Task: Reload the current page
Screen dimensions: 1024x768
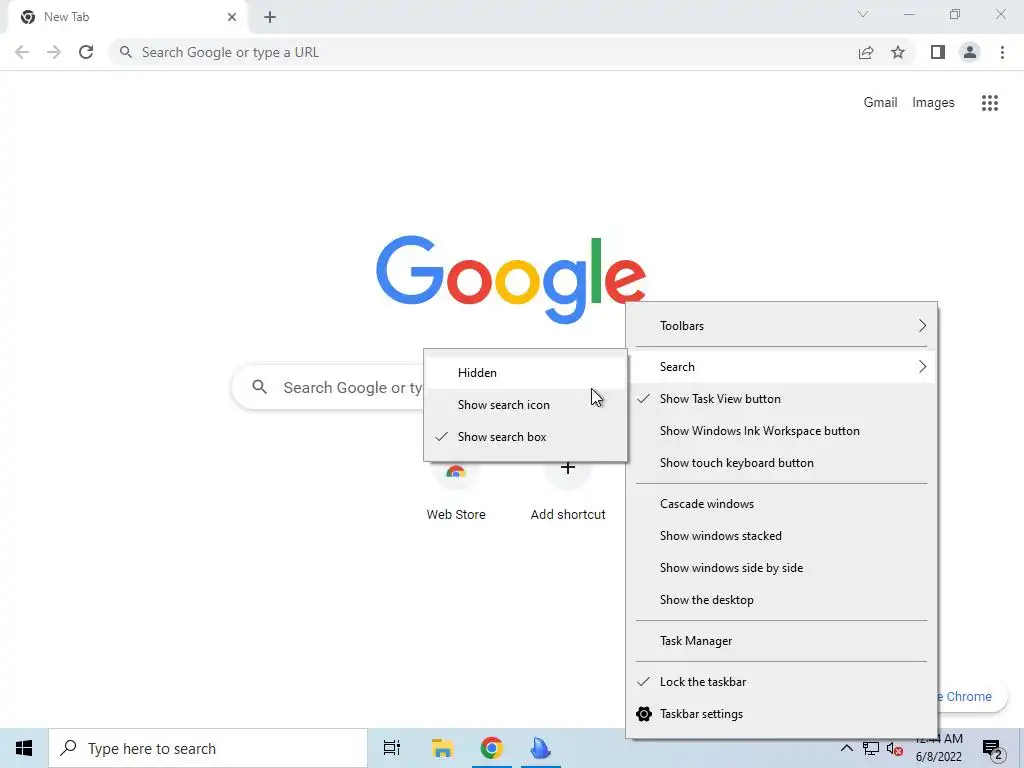Action: (86, 52)
